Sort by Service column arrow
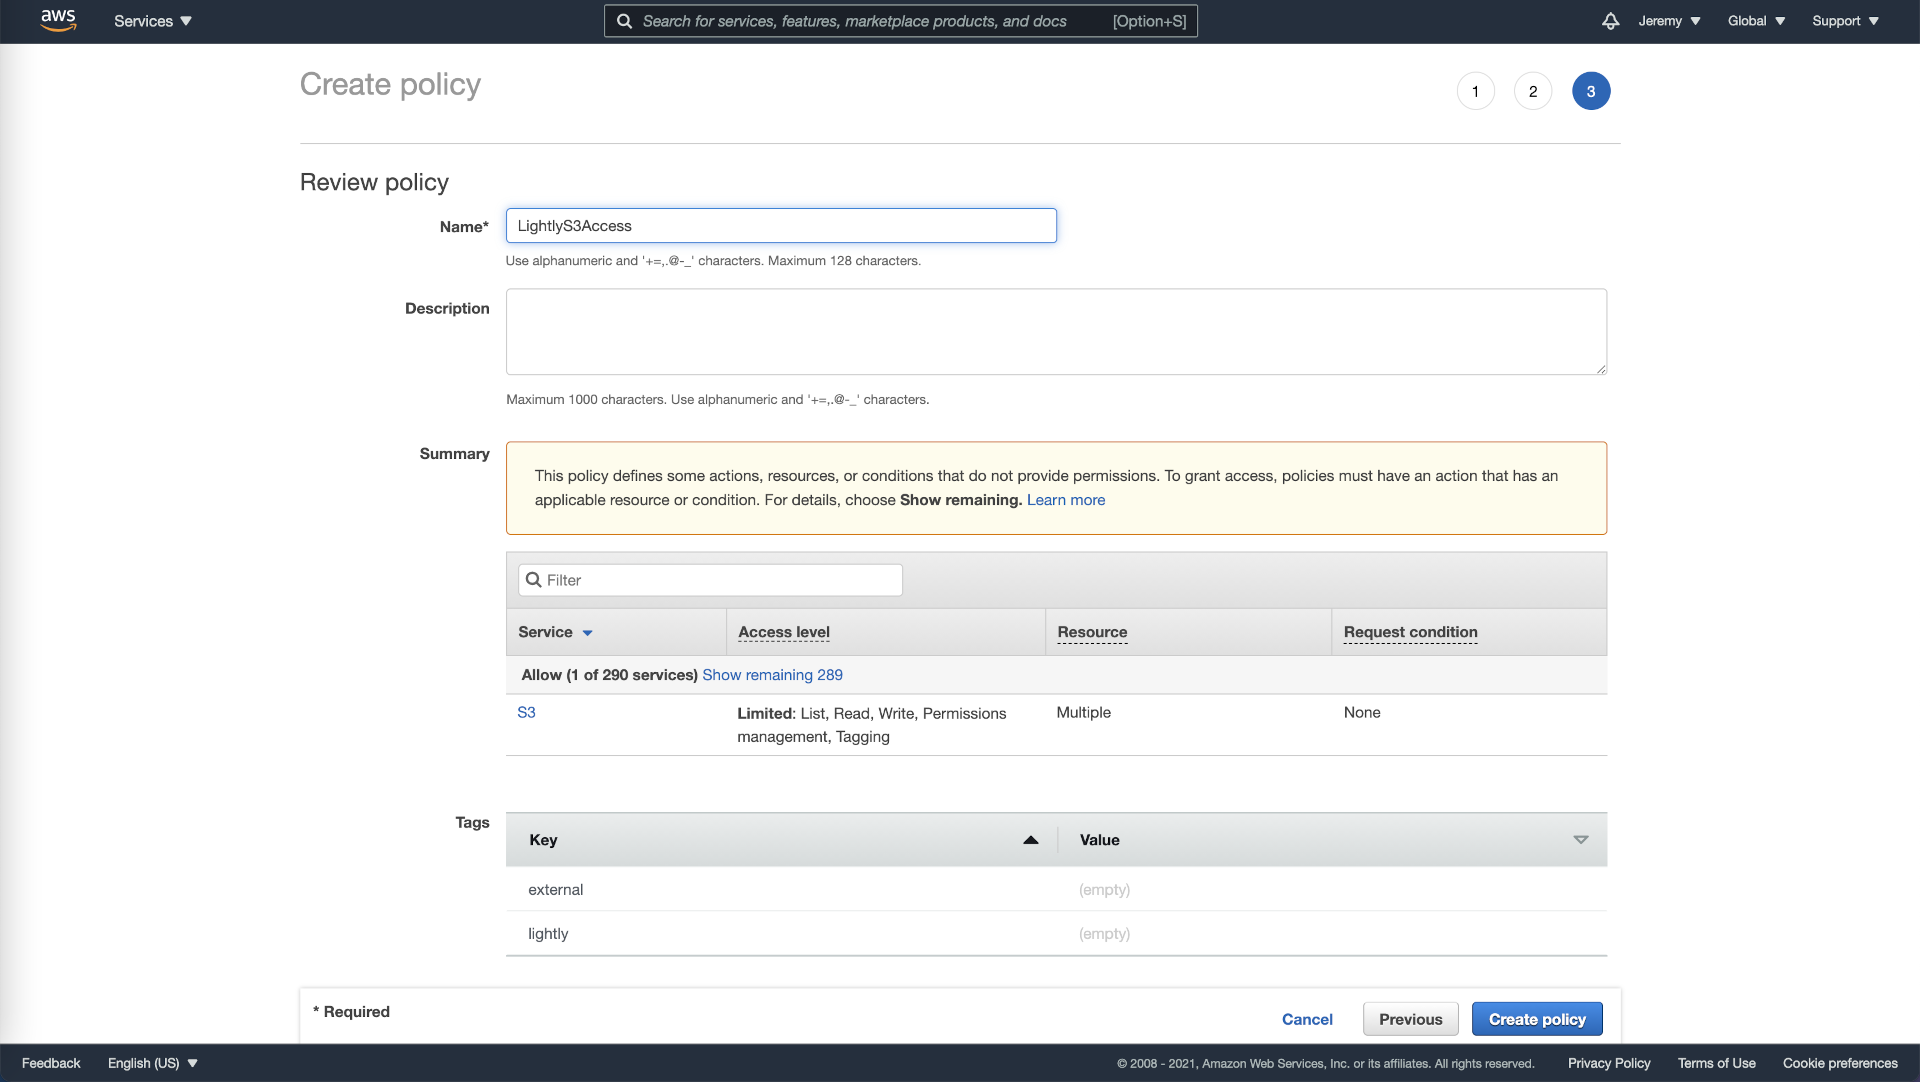This screenshot has height=1082, width=1920. [x=588, y=633]
